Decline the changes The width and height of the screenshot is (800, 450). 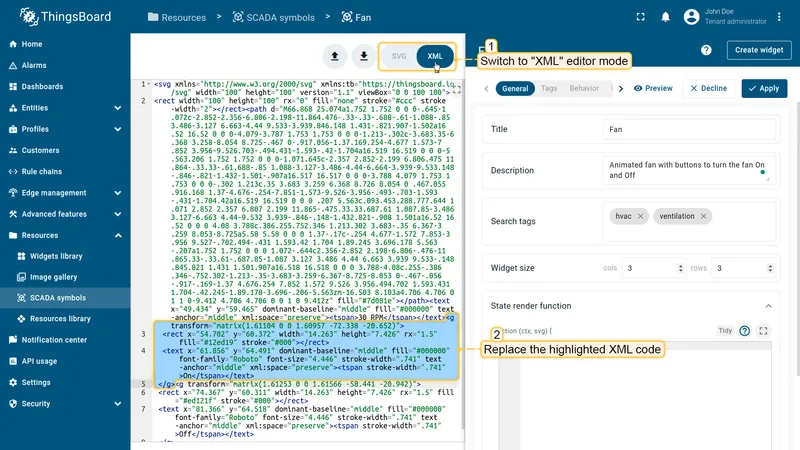tap(709, 88)
